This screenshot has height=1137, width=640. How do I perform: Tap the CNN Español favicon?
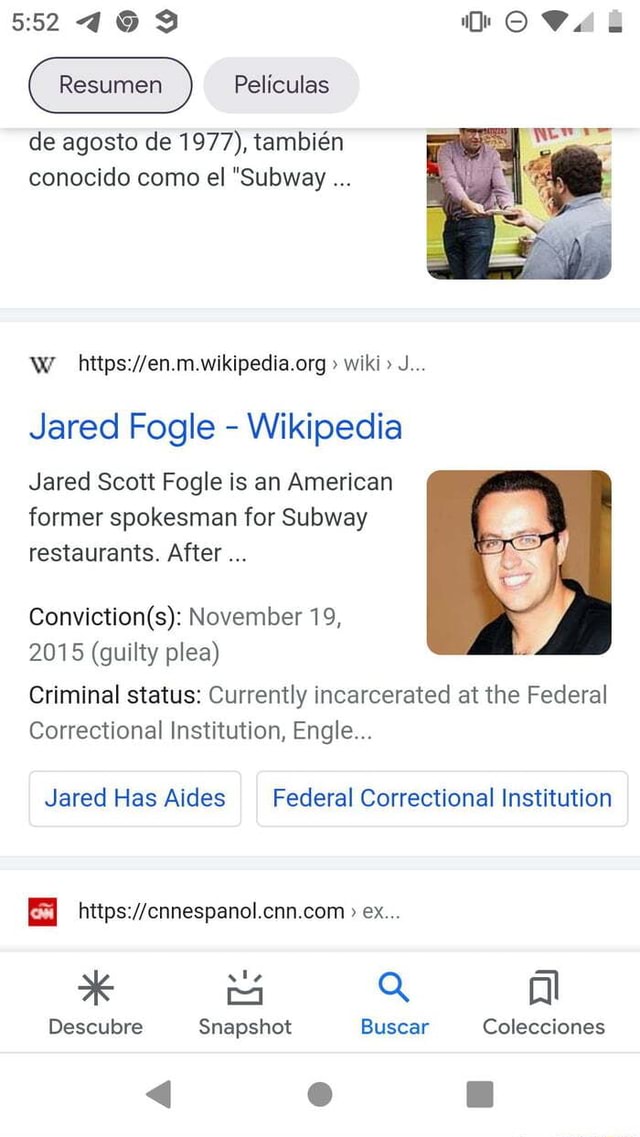[x=43, y=911]
